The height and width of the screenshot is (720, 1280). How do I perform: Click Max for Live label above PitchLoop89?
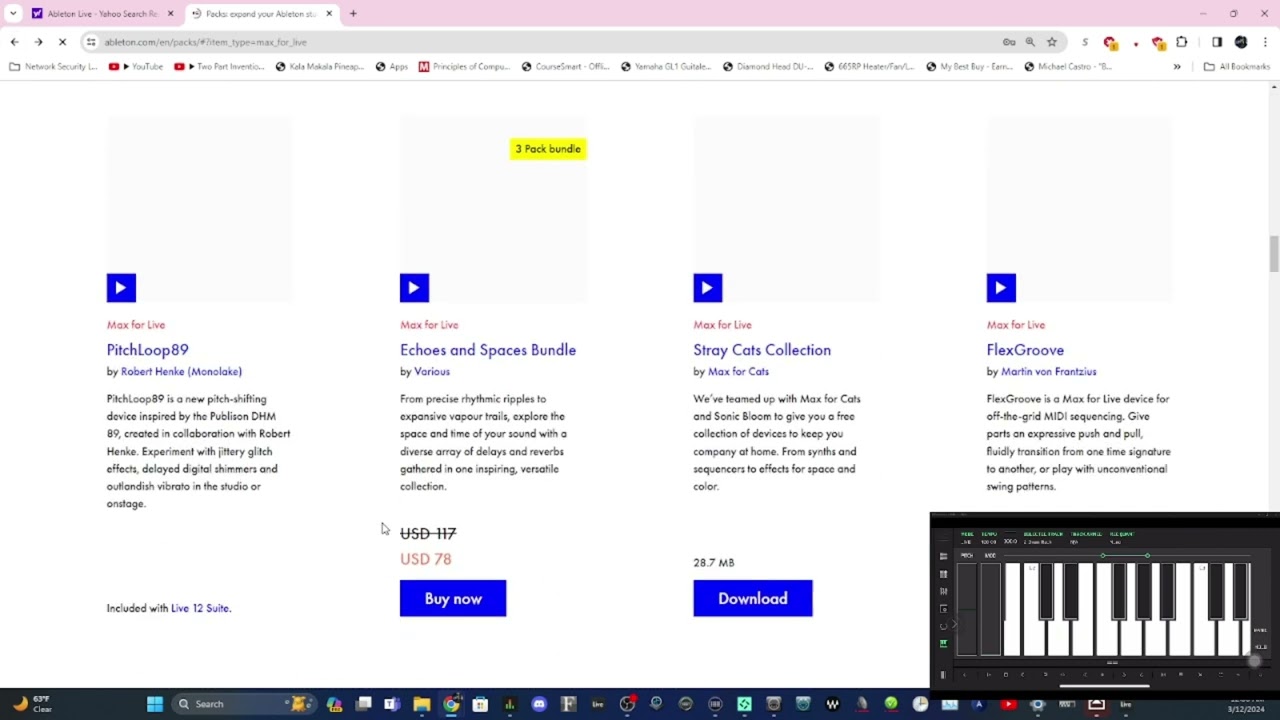tap(136, 325)
